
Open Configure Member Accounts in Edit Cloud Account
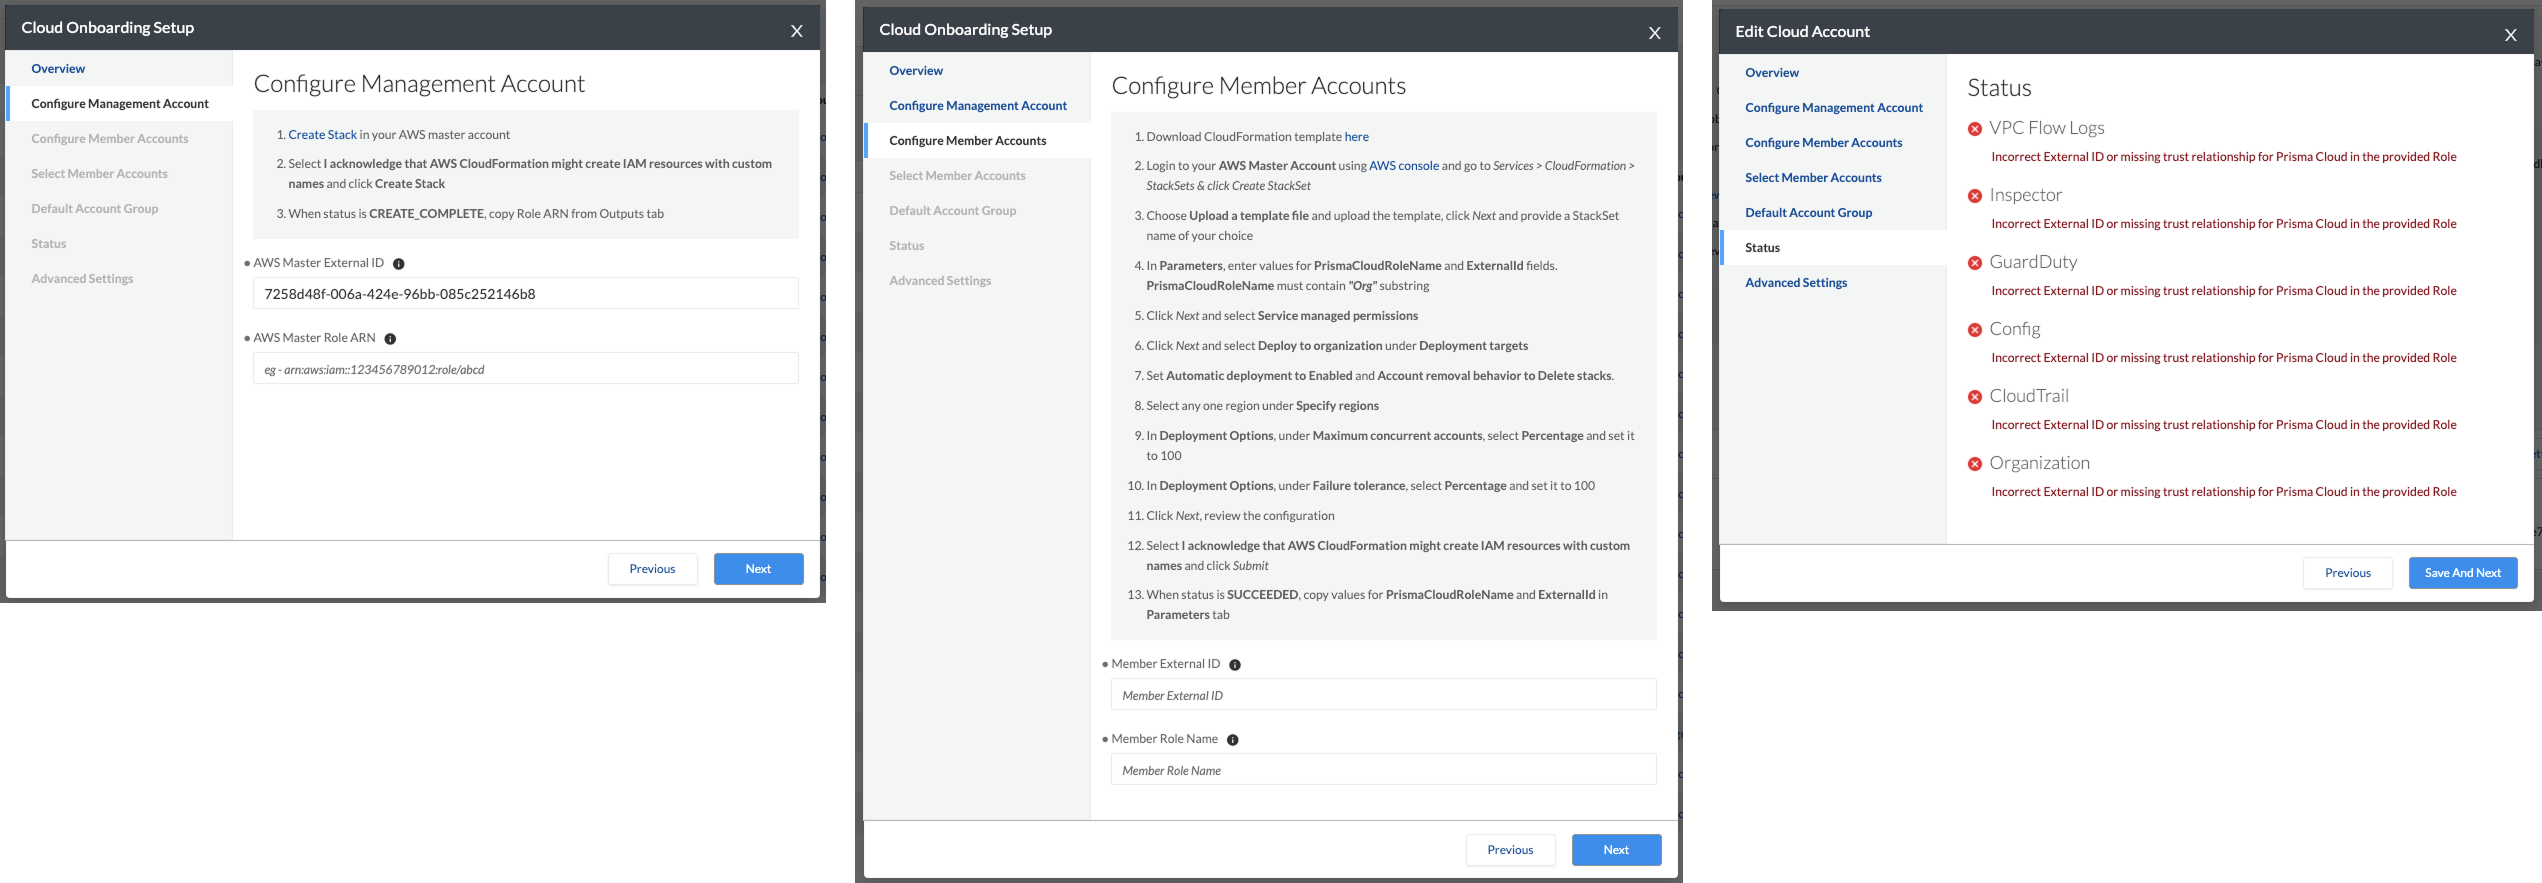coord(1824,143)
